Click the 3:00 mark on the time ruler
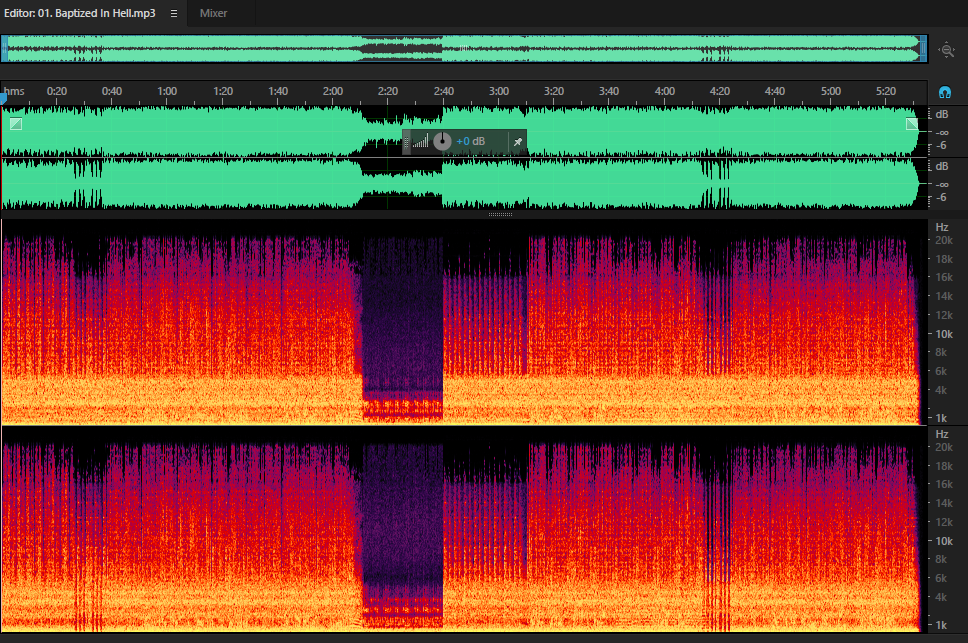This screenshot has width=968, height=643. coord(499,91)
